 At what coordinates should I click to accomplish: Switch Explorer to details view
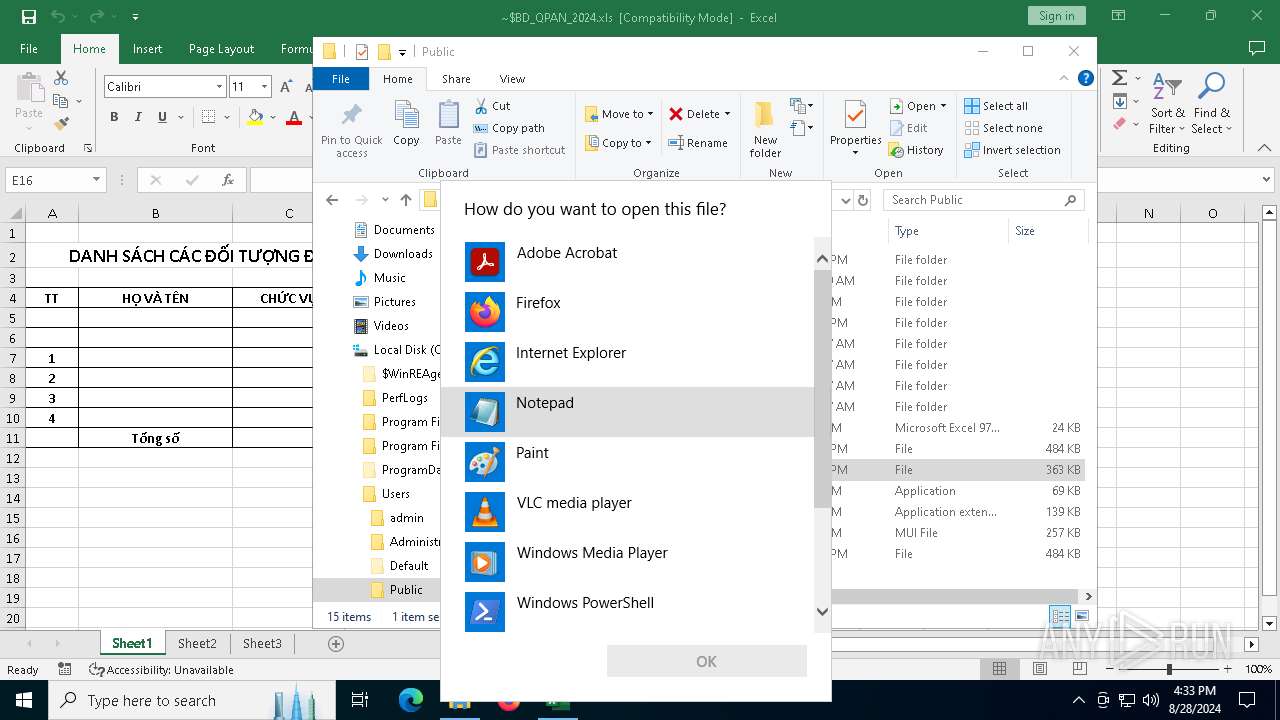pyautogui.click(x=1060, y=616)
